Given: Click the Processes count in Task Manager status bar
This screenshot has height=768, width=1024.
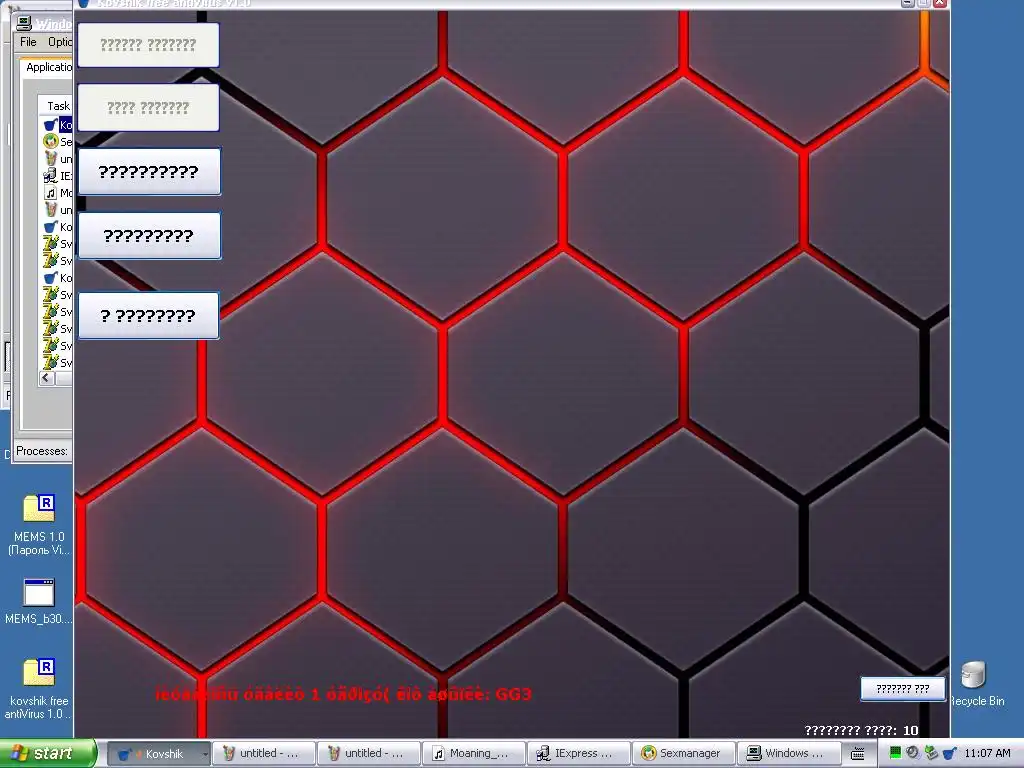Looking at the screenshot, I should [x=42, y=451].
